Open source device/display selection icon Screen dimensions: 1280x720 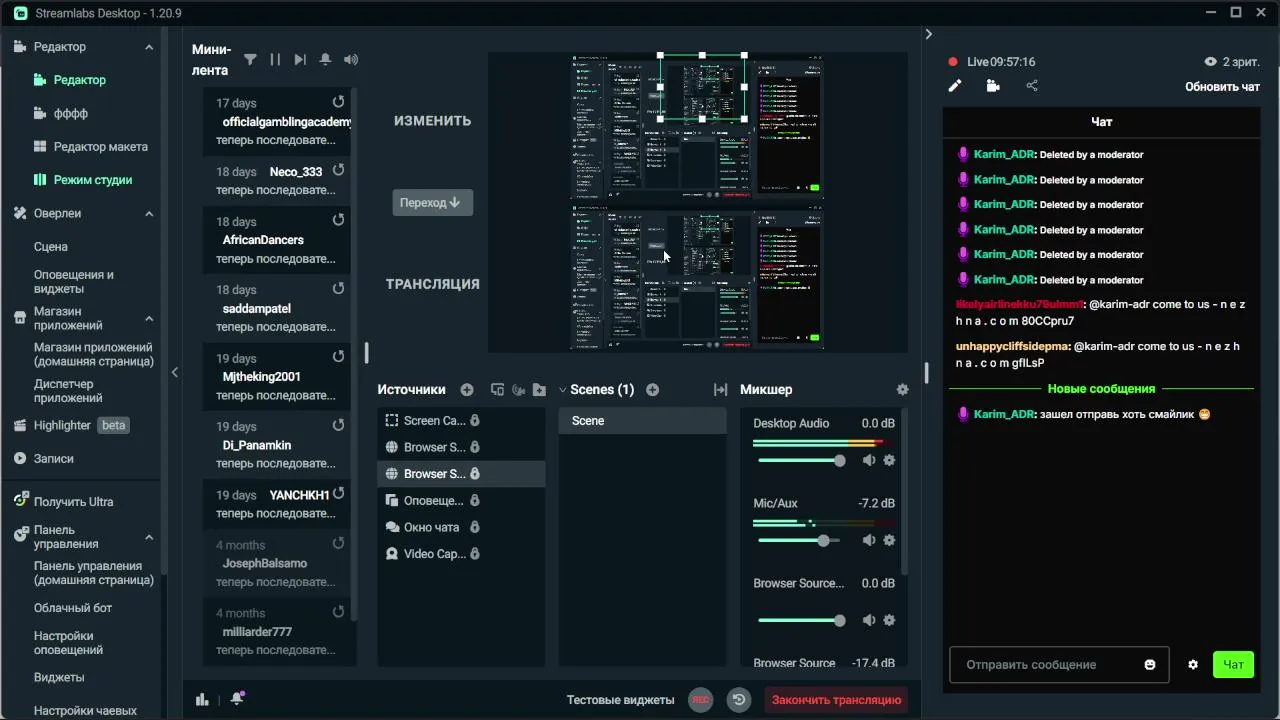coord(498,390)
